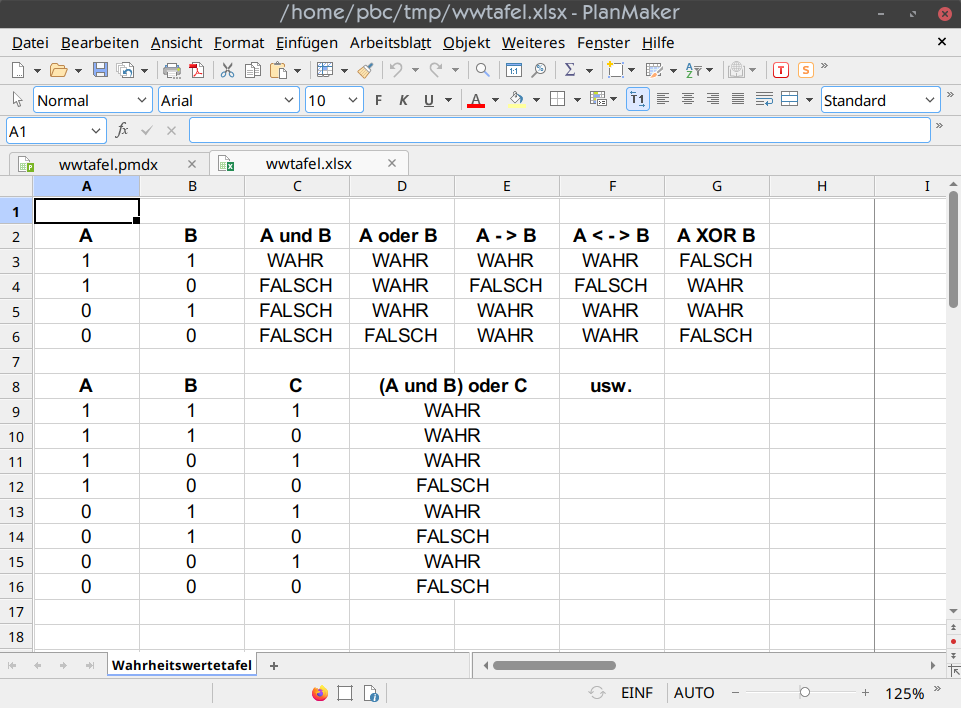Open the Datei menu
This screenshot has height=708, width=961.
click(30, 43)
